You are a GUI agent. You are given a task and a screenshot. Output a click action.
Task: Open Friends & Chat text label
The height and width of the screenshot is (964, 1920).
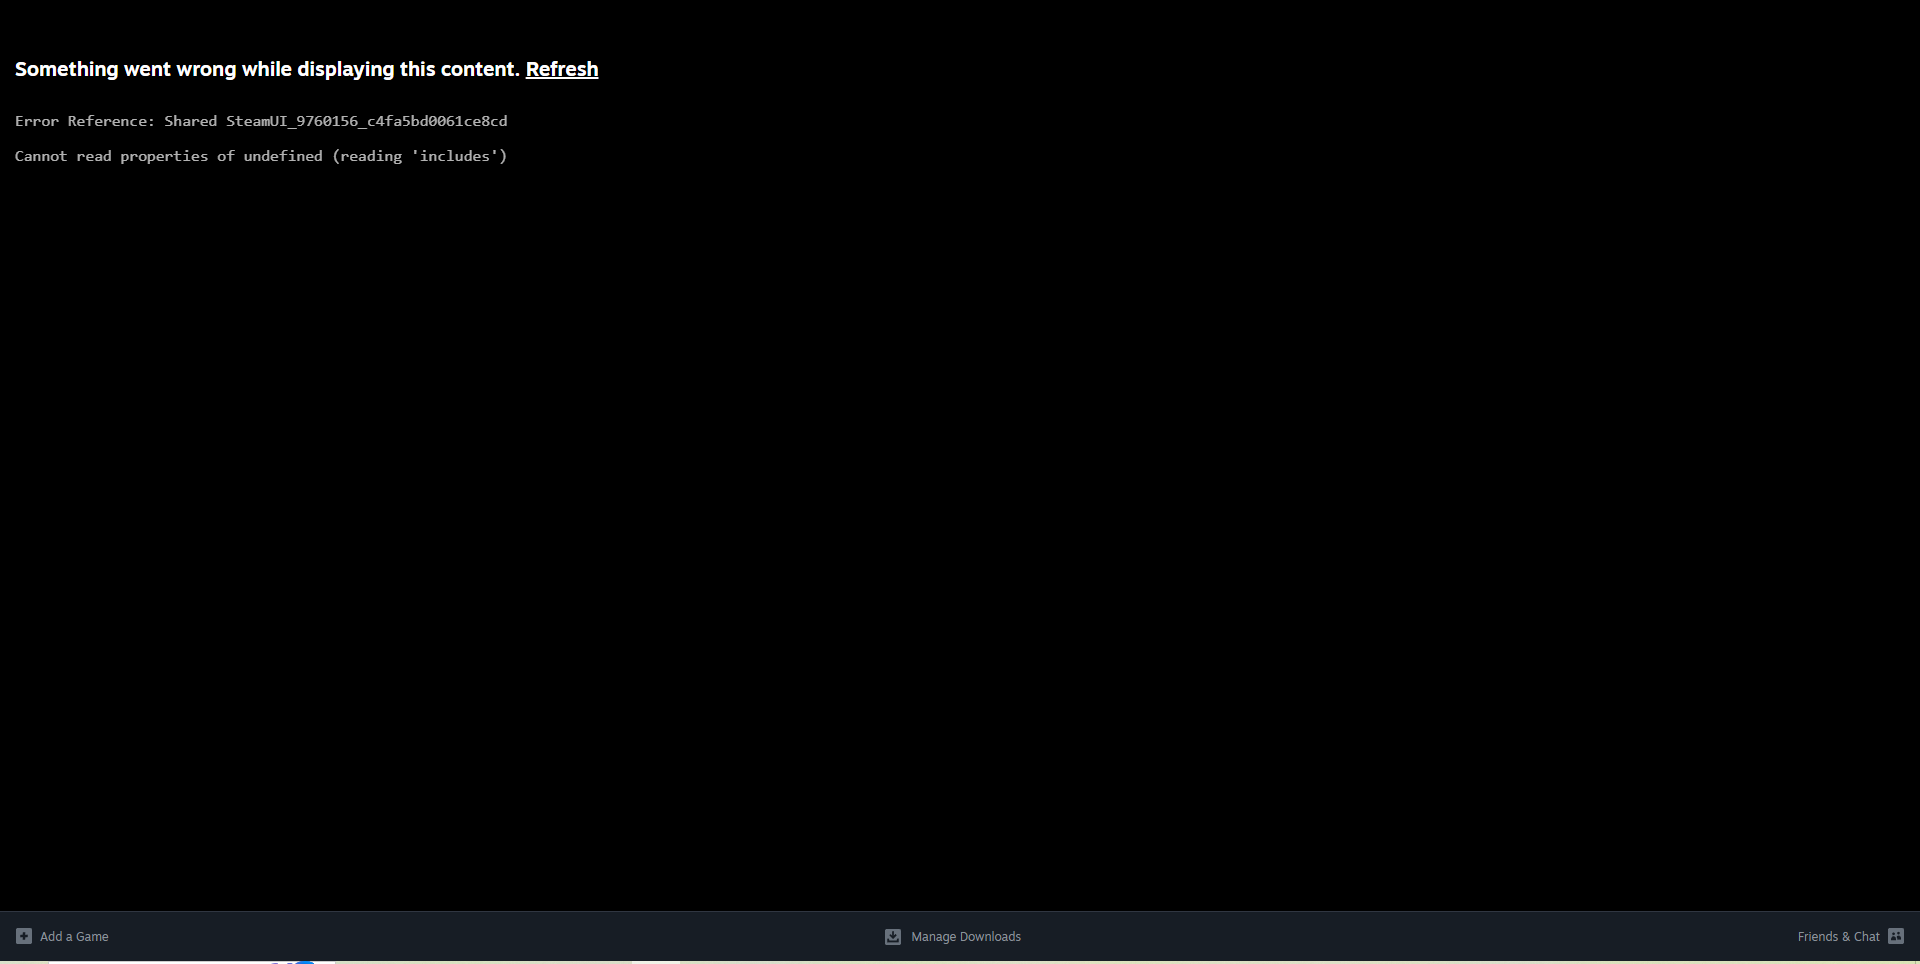pyautogui.click(x=1838, y=936)
